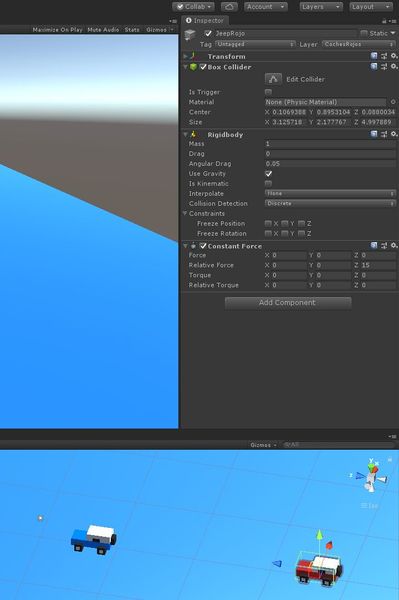Open Transform settings gear menu
The image size is (399, 600).
click(394, 56)
